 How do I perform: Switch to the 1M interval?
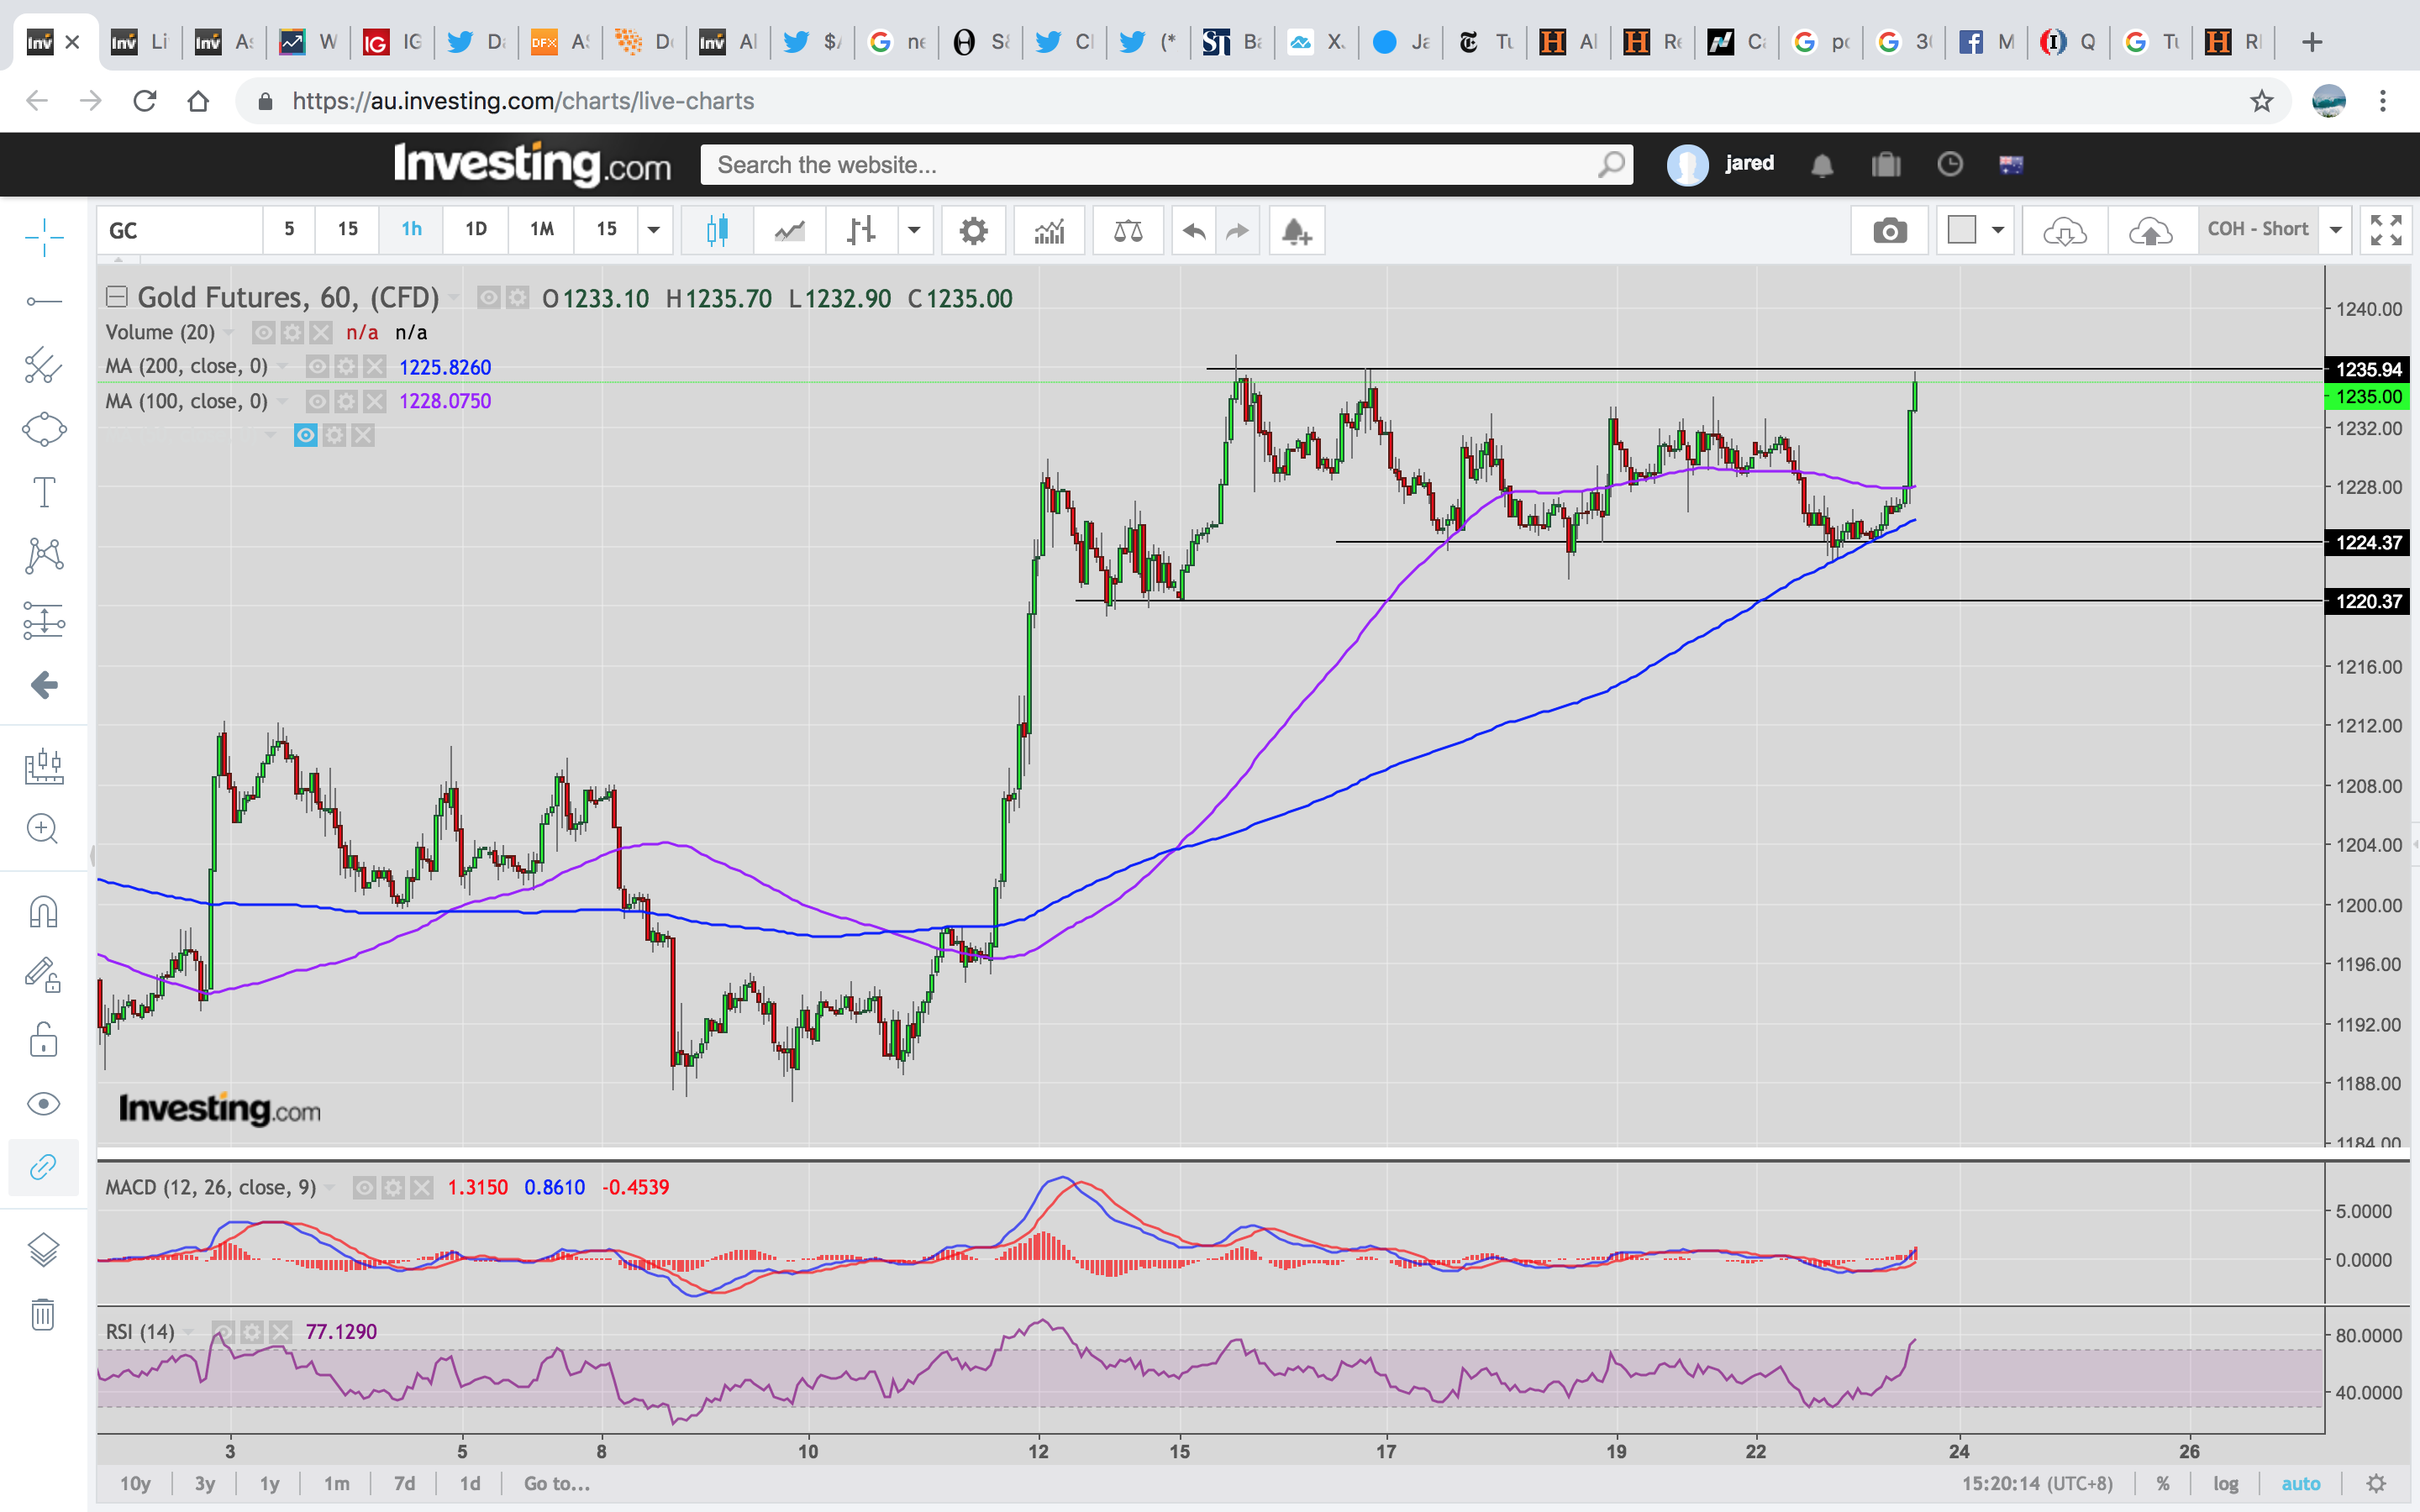tap(542, 229)
